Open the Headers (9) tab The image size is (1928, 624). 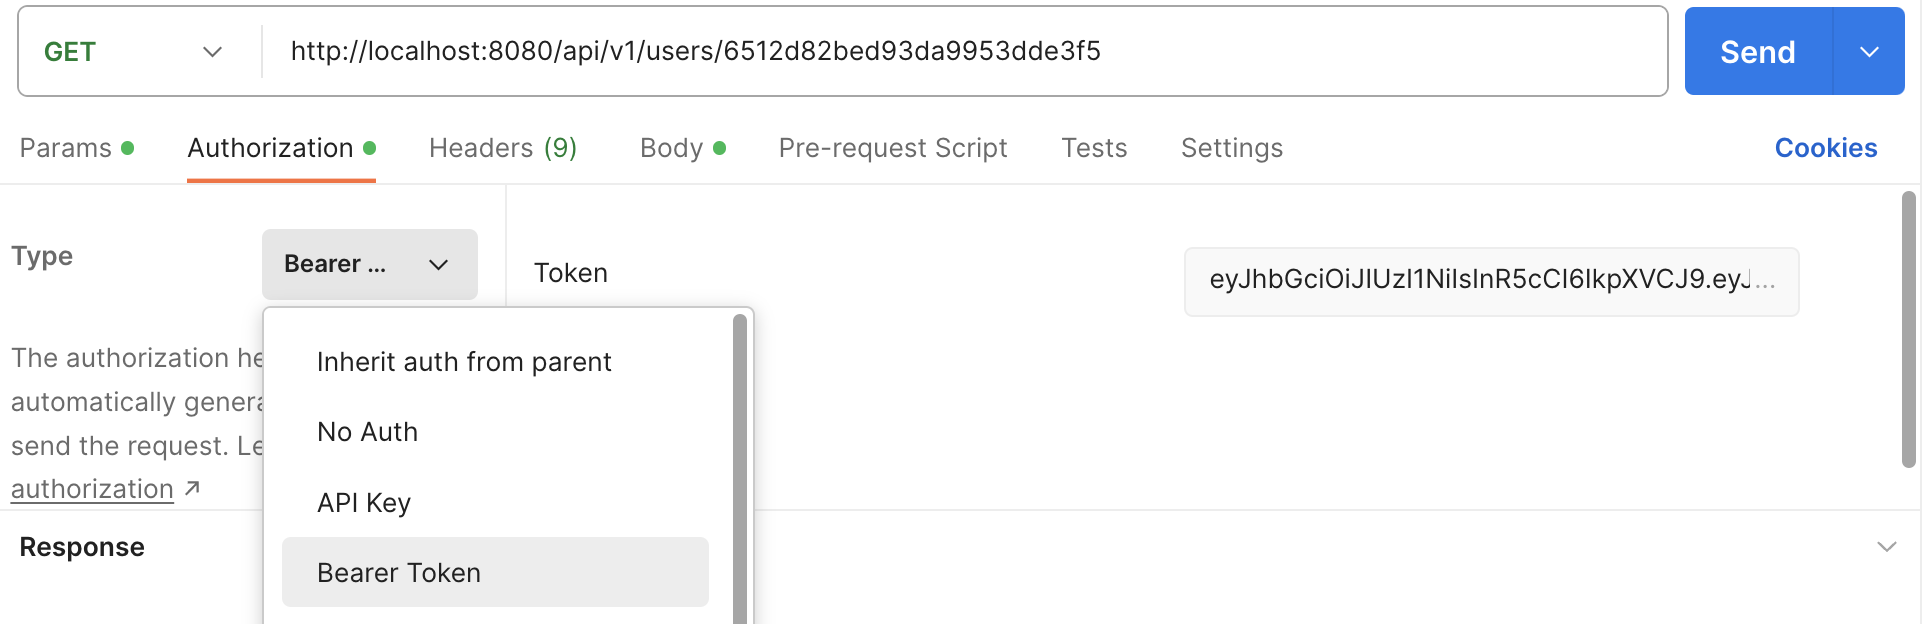click(503, 148)
